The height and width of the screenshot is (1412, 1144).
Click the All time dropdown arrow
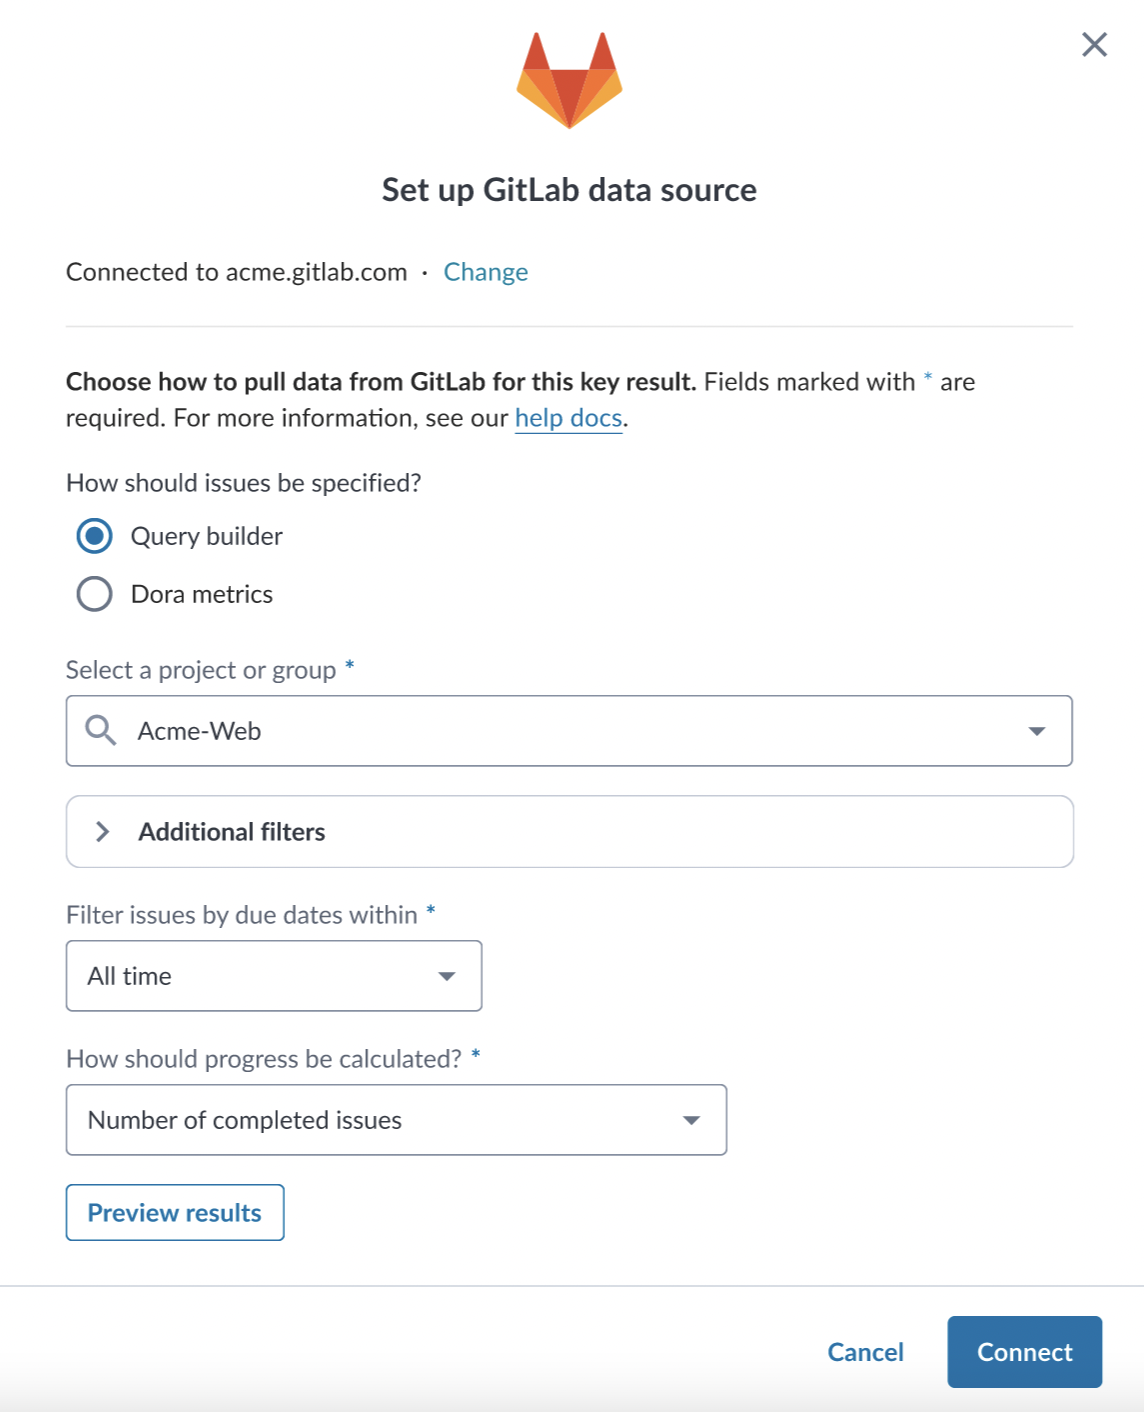tap(447, 976)
